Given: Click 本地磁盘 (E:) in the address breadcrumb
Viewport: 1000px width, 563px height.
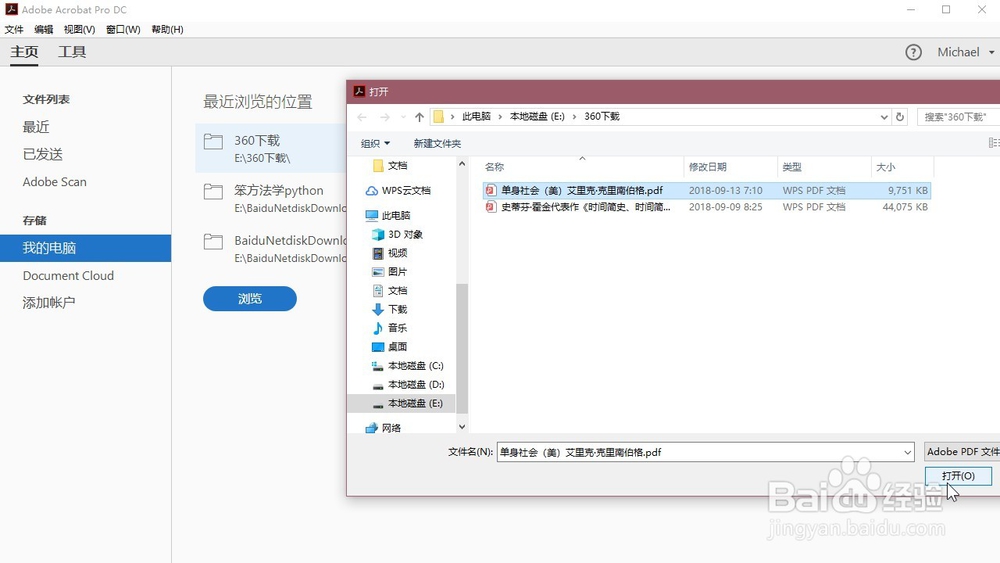Looking at the screenshot, I should pos(537,116).
